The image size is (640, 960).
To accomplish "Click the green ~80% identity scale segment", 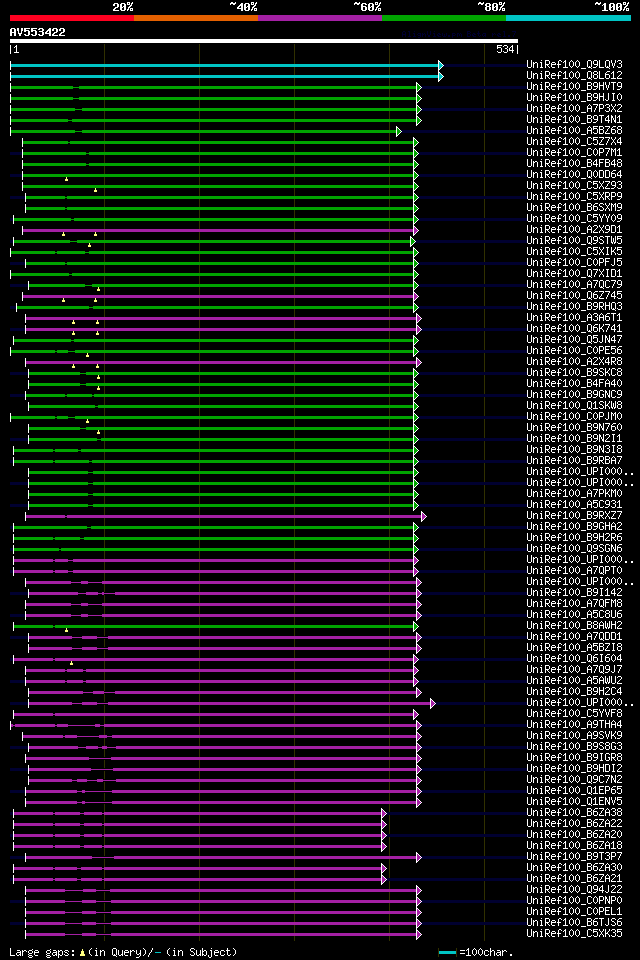I will 444,18.
